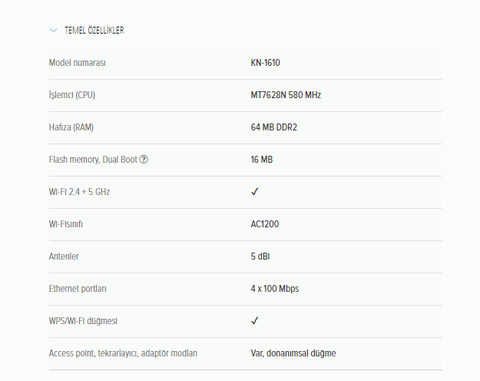Select the 64 MB DDR2 value
The height and width of the screenshot is (381, 480).
click(274, 127)
